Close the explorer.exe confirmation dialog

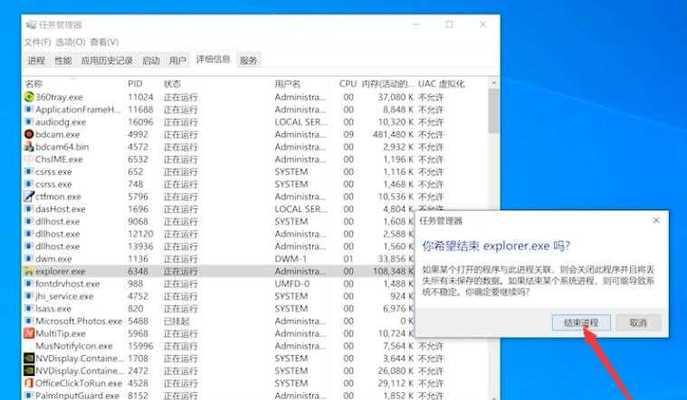656,220
